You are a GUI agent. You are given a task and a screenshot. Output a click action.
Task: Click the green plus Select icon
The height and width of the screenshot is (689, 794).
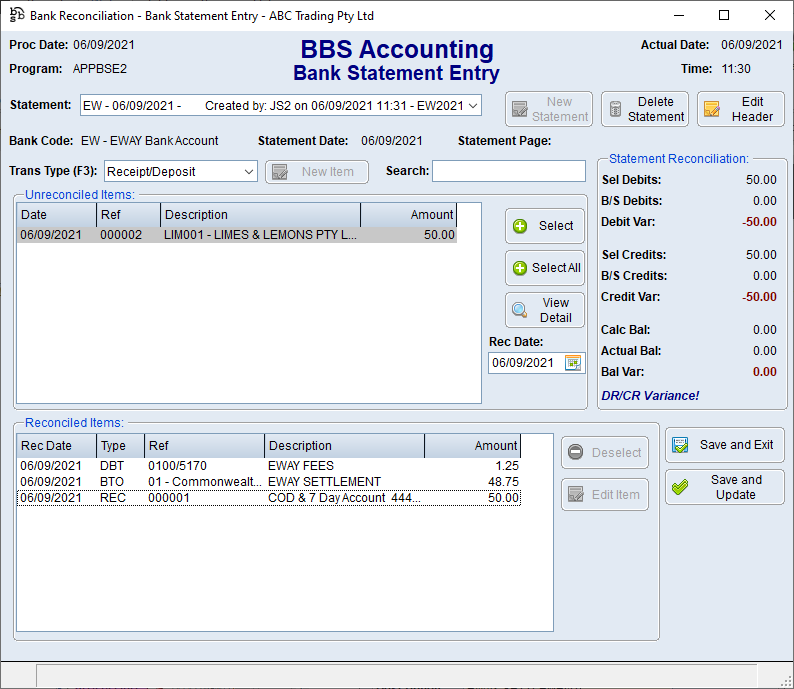click(x=520, y=226)
